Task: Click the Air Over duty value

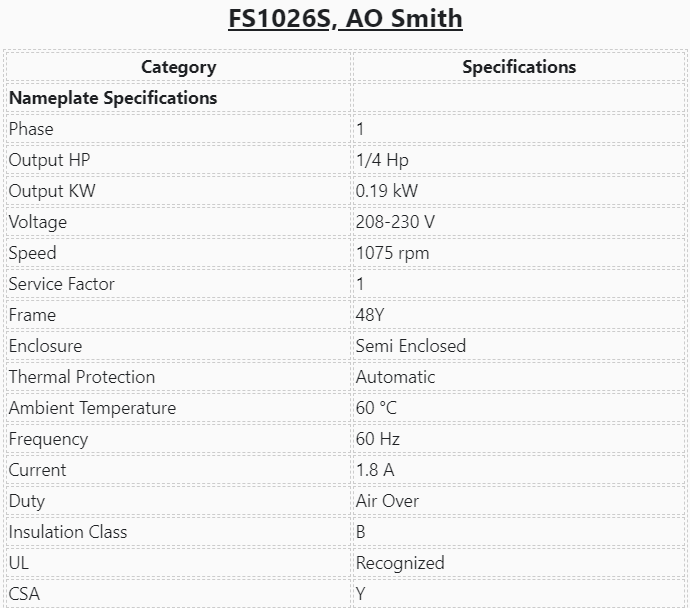Action: click(387, 501)
